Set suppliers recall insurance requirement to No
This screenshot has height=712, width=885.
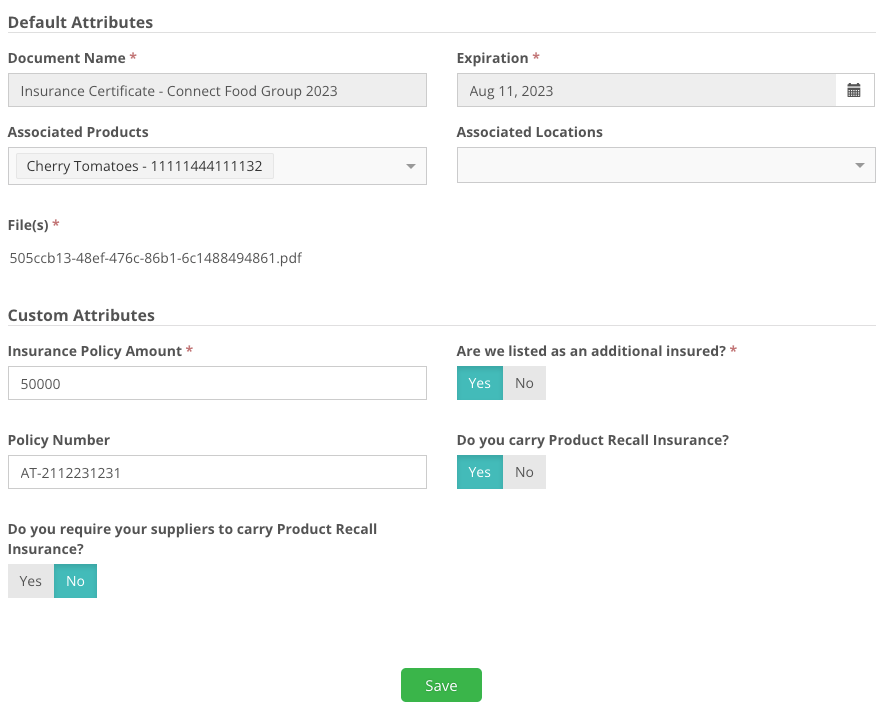pyautogui.click(x=75, y=581)
